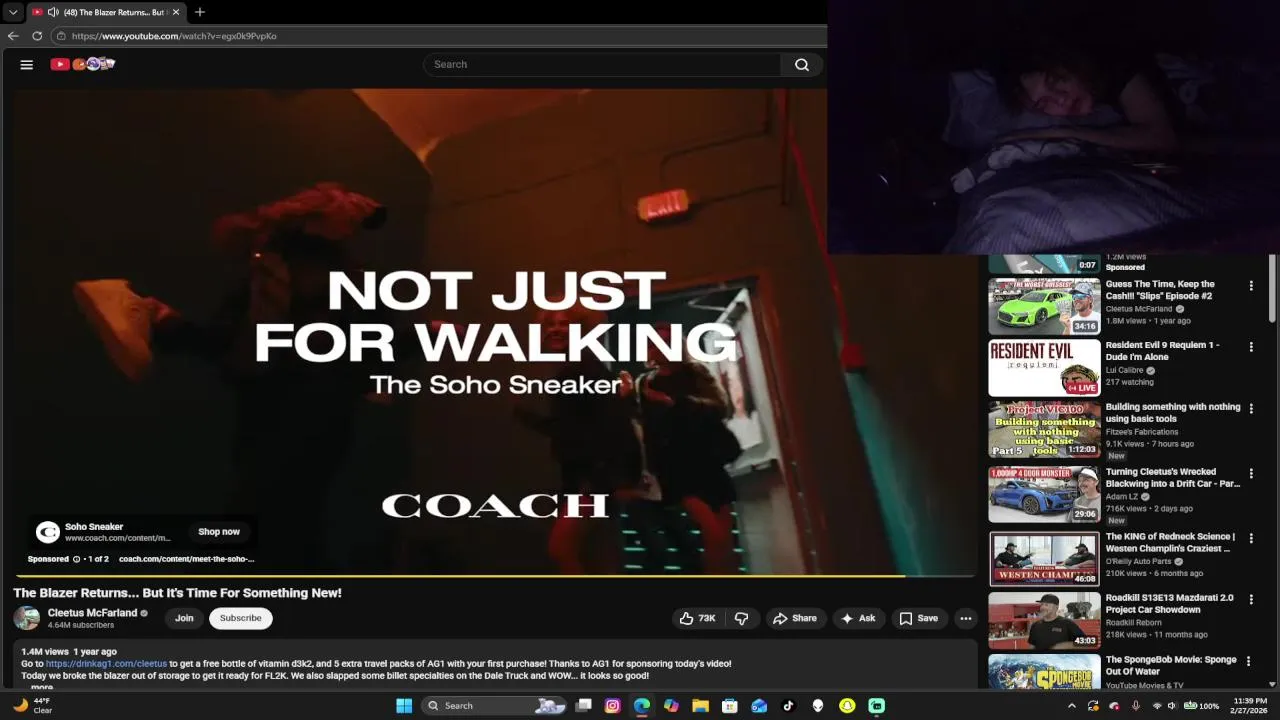The height and width of the screenshot is (720, 1280).
Task: Open the Cleetus McFarland channel avatar
Action: 27,618
